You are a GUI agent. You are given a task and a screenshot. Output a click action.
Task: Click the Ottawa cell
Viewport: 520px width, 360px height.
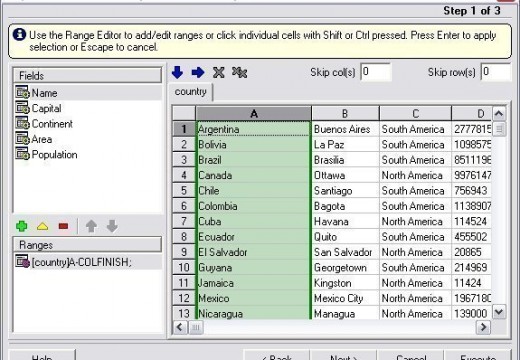[345, 175]
